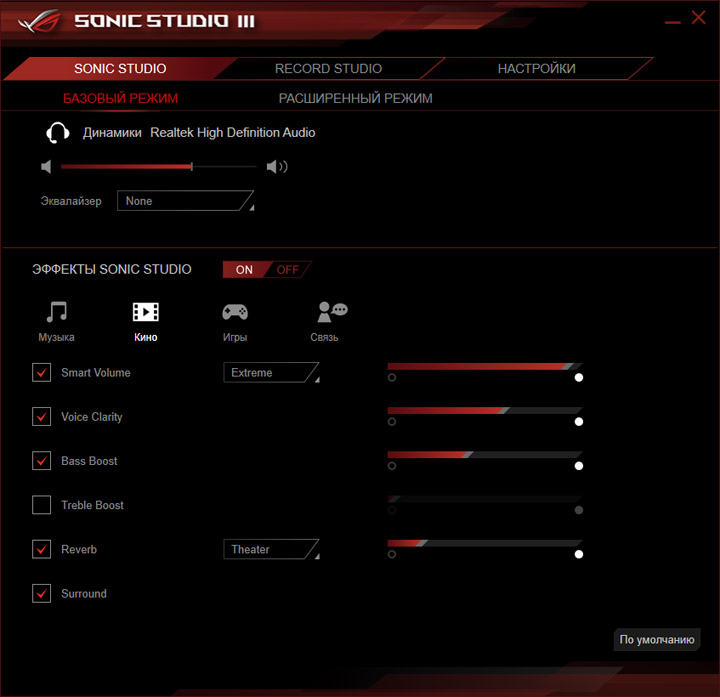
Task: Click Voice Clarity slider maximum dot
Action: click(x=579, y=422)
